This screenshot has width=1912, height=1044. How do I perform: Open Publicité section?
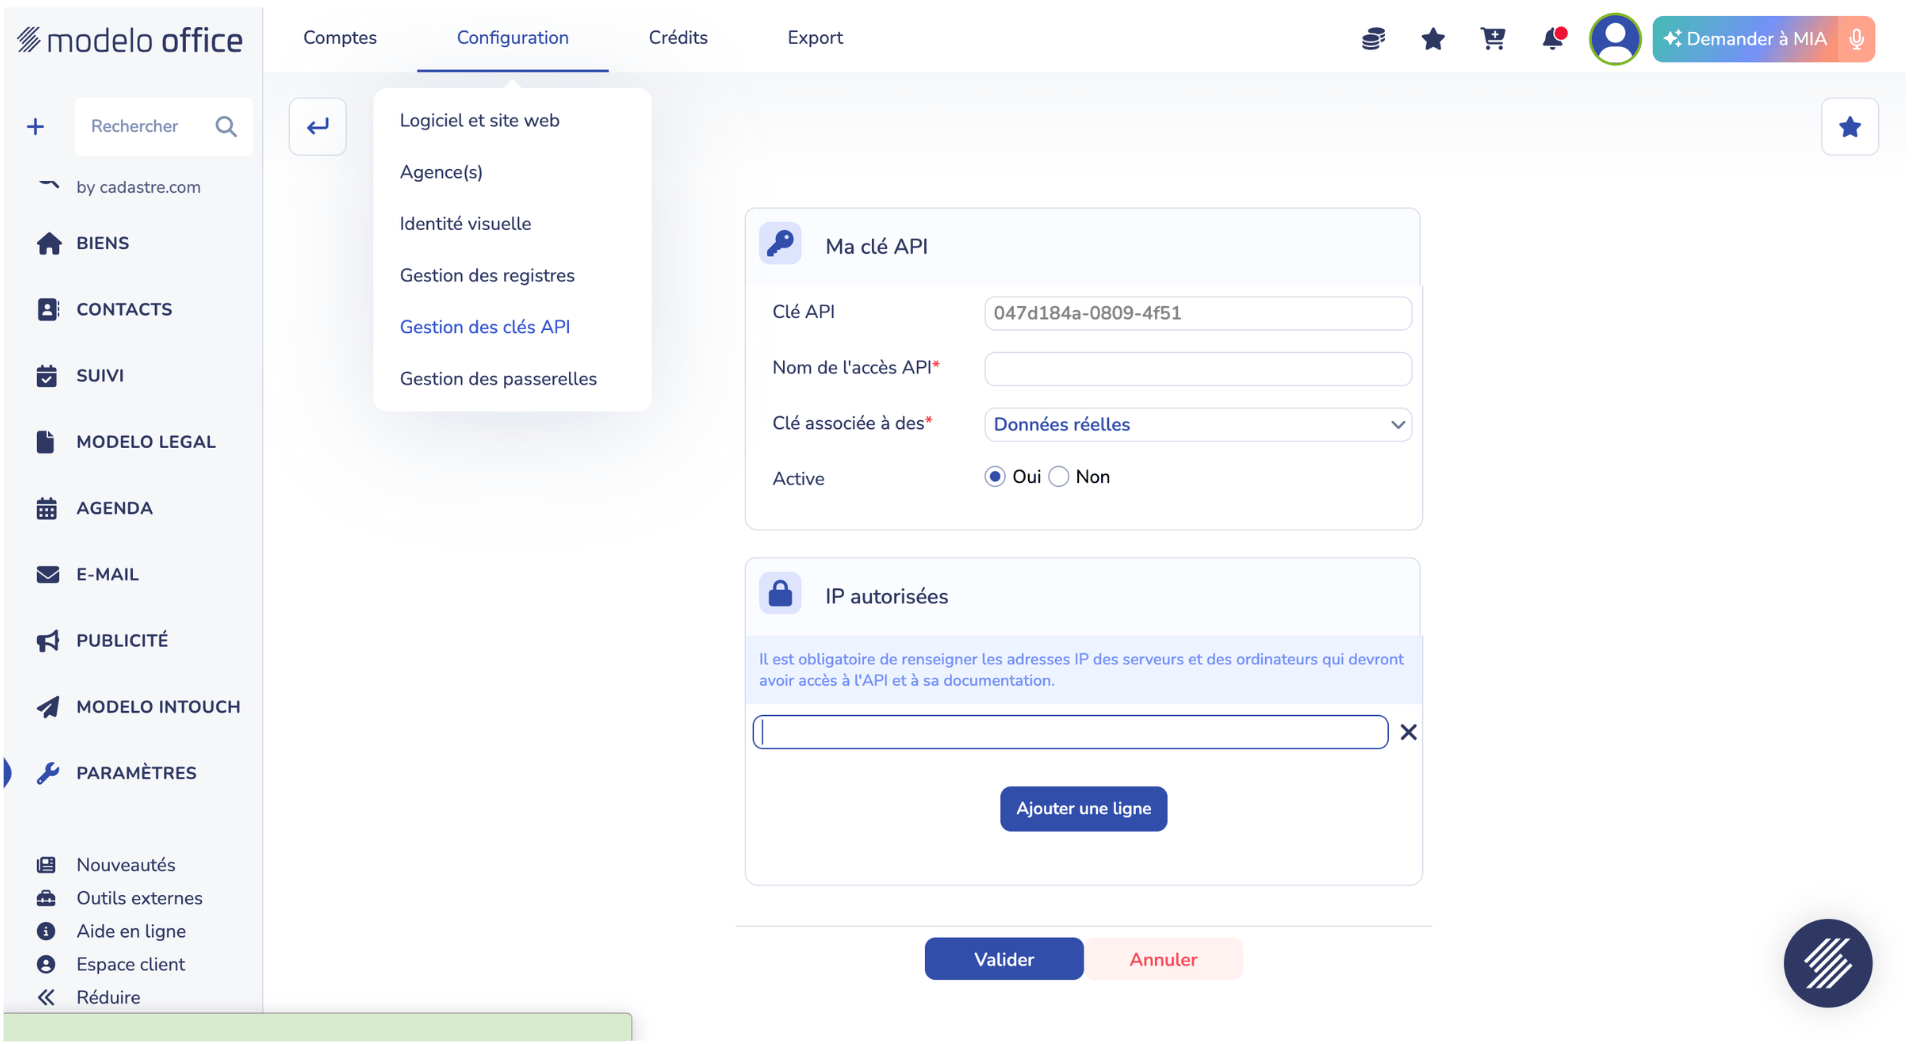click(x=103, y=640)
